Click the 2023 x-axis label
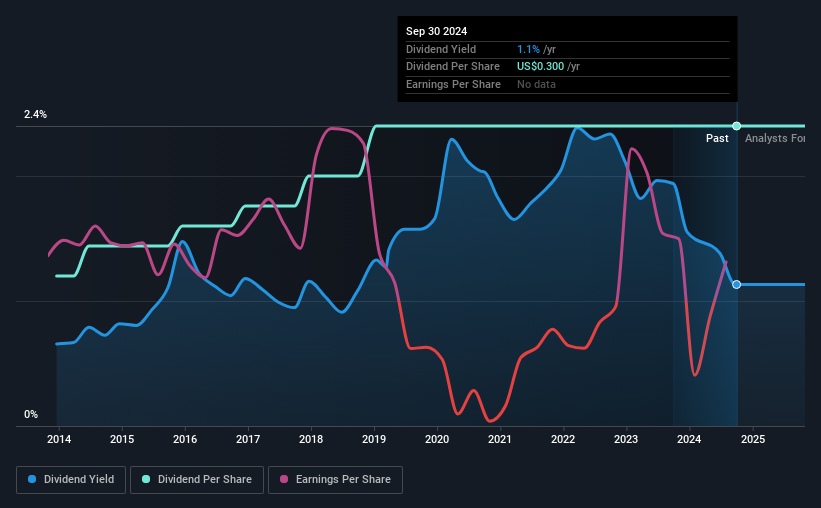The width and height of the screenshot is (821, 508). click(x=626, y=439)
